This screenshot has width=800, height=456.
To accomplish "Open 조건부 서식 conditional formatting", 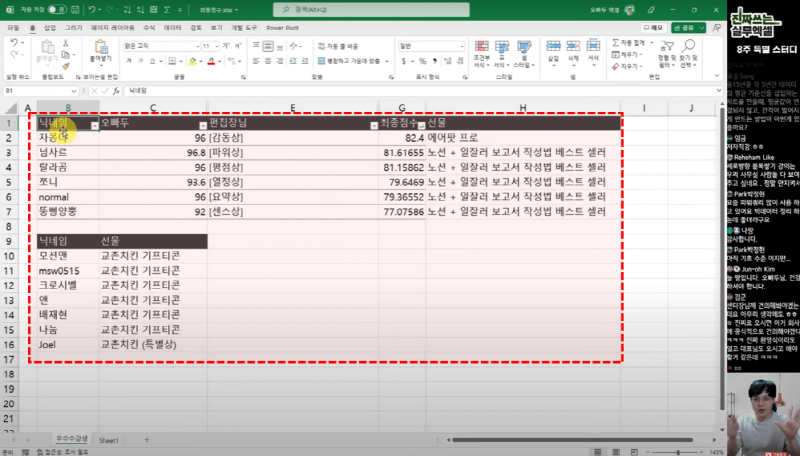I will (481, 54).
